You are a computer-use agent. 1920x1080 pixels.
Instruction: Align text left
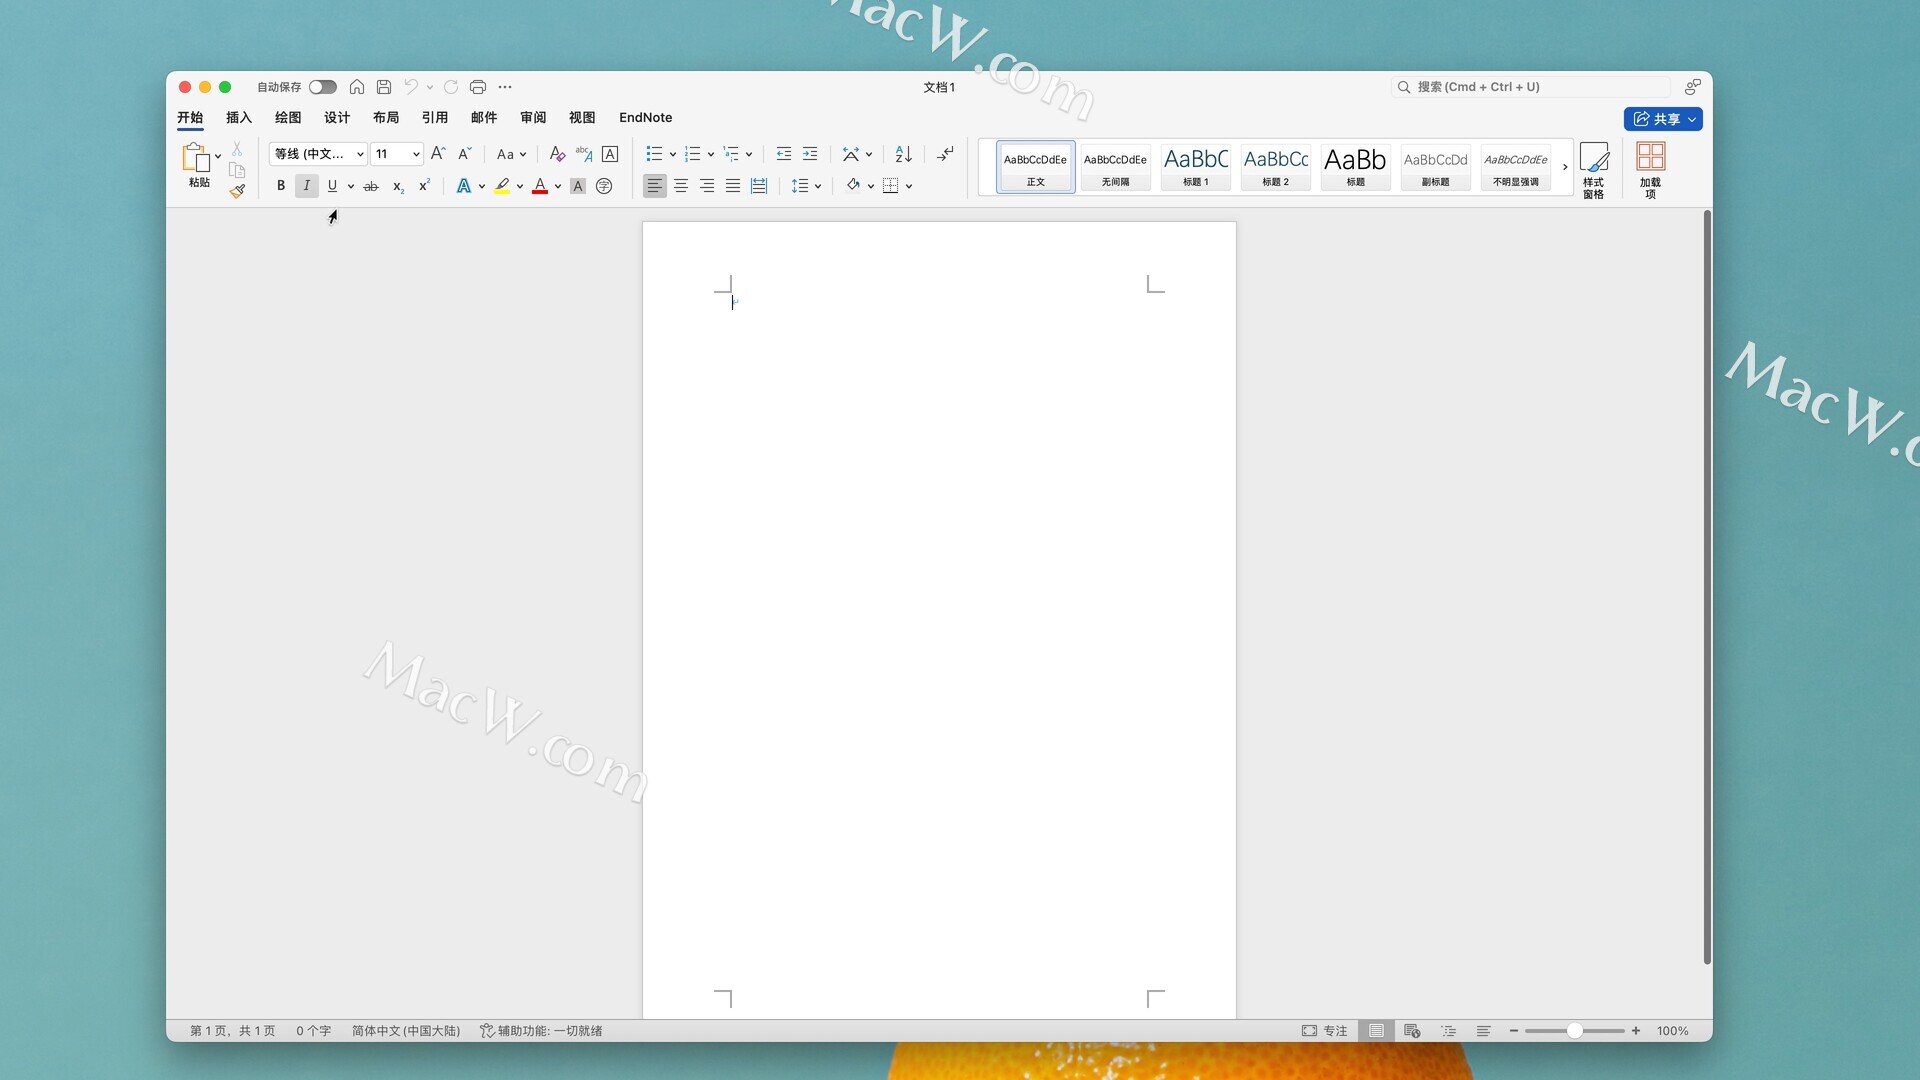click(x=654, y=186)
